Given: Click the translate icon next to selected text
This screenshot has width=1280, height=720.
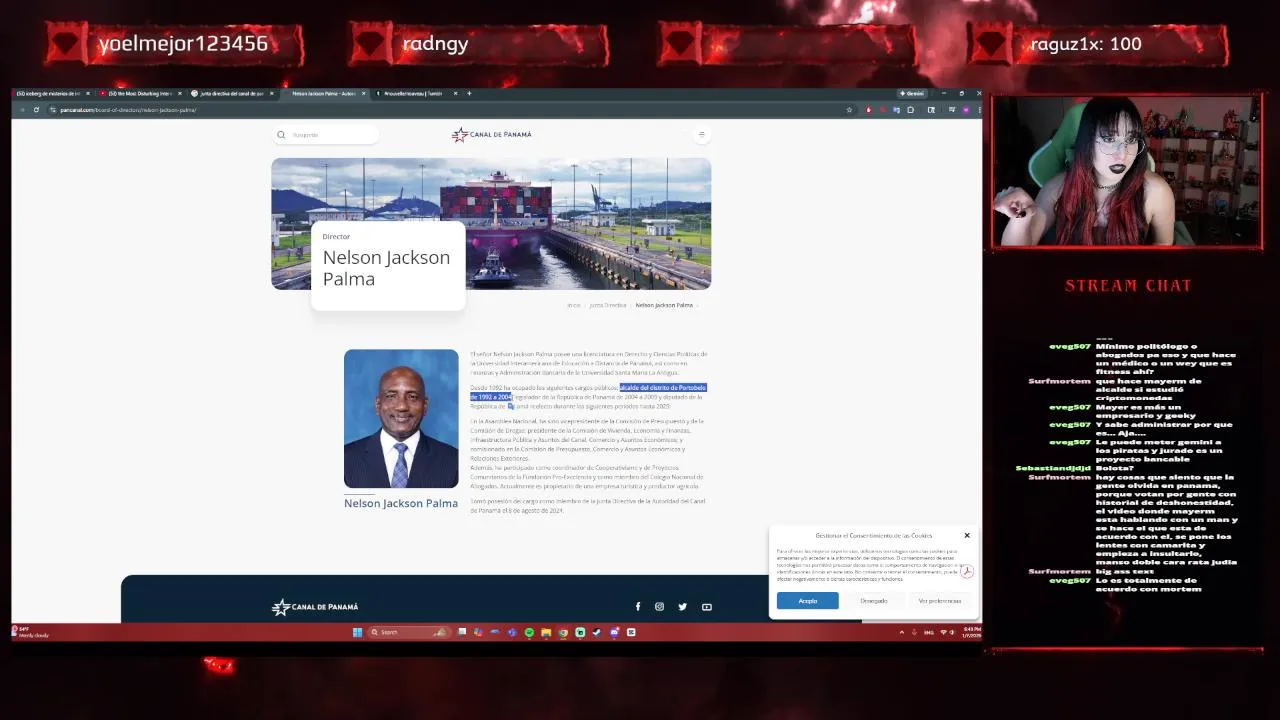Looking at the screenshot, I should (x=511, y=406).
